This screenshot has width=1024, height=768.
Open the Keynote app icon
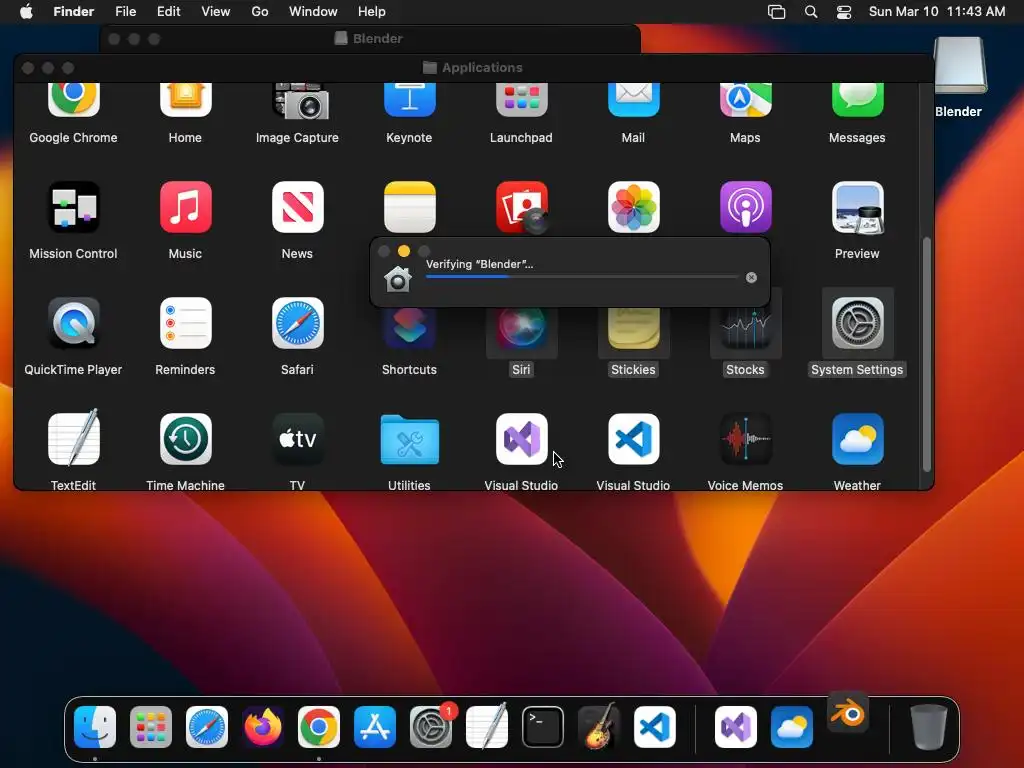click(409, 100)
